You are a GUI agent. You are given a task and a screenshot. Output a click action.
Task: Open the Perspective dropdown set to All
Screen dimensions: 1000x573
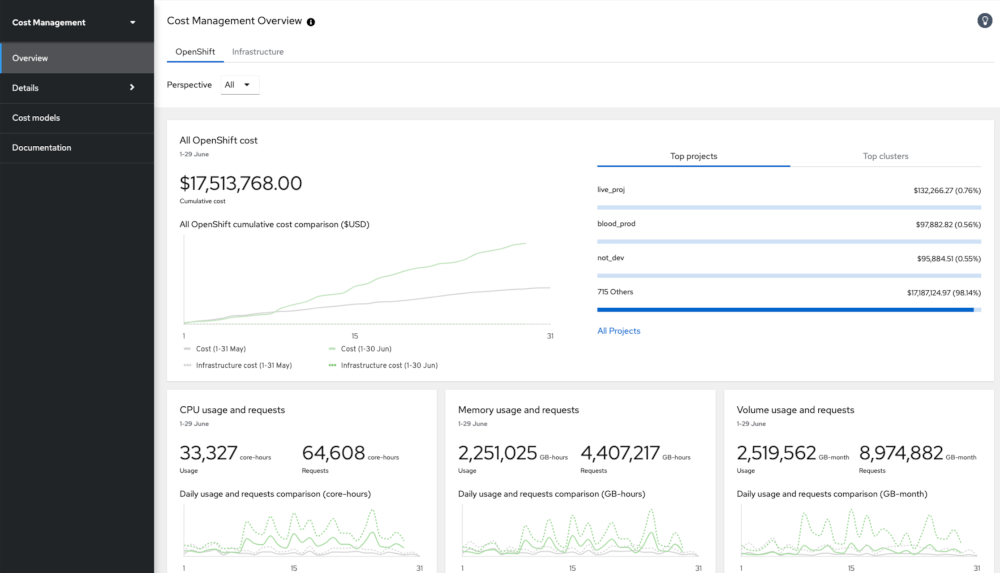coord(239,85)
